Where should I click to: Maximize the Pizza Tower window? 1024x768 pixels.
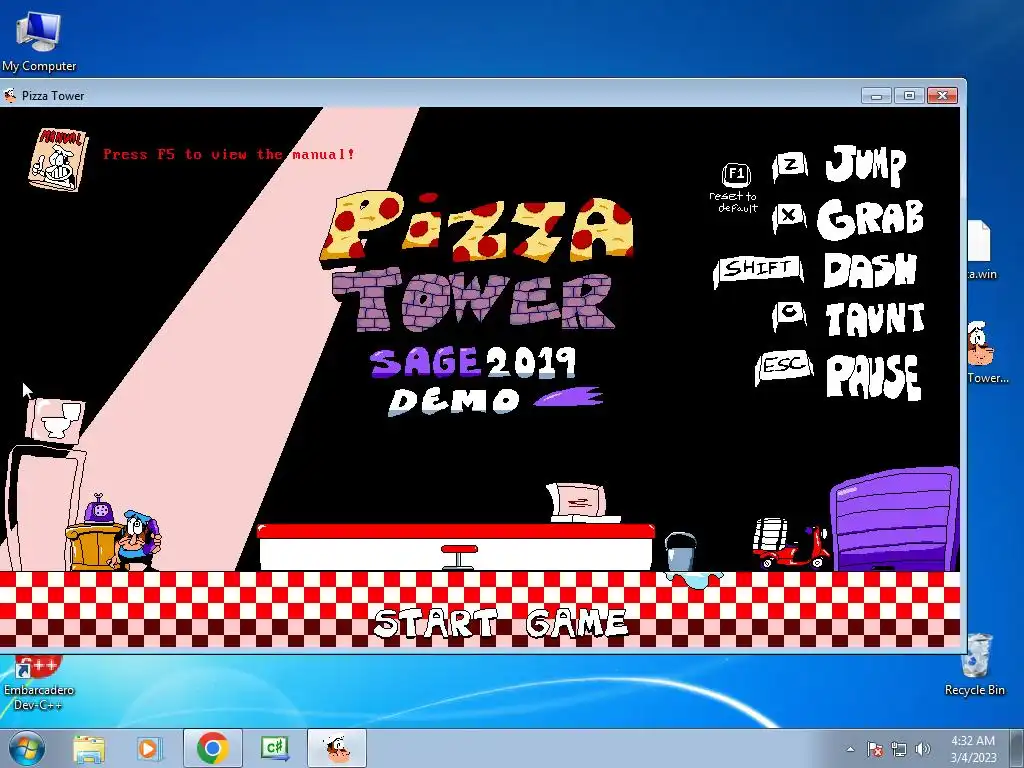coord(909,96)
